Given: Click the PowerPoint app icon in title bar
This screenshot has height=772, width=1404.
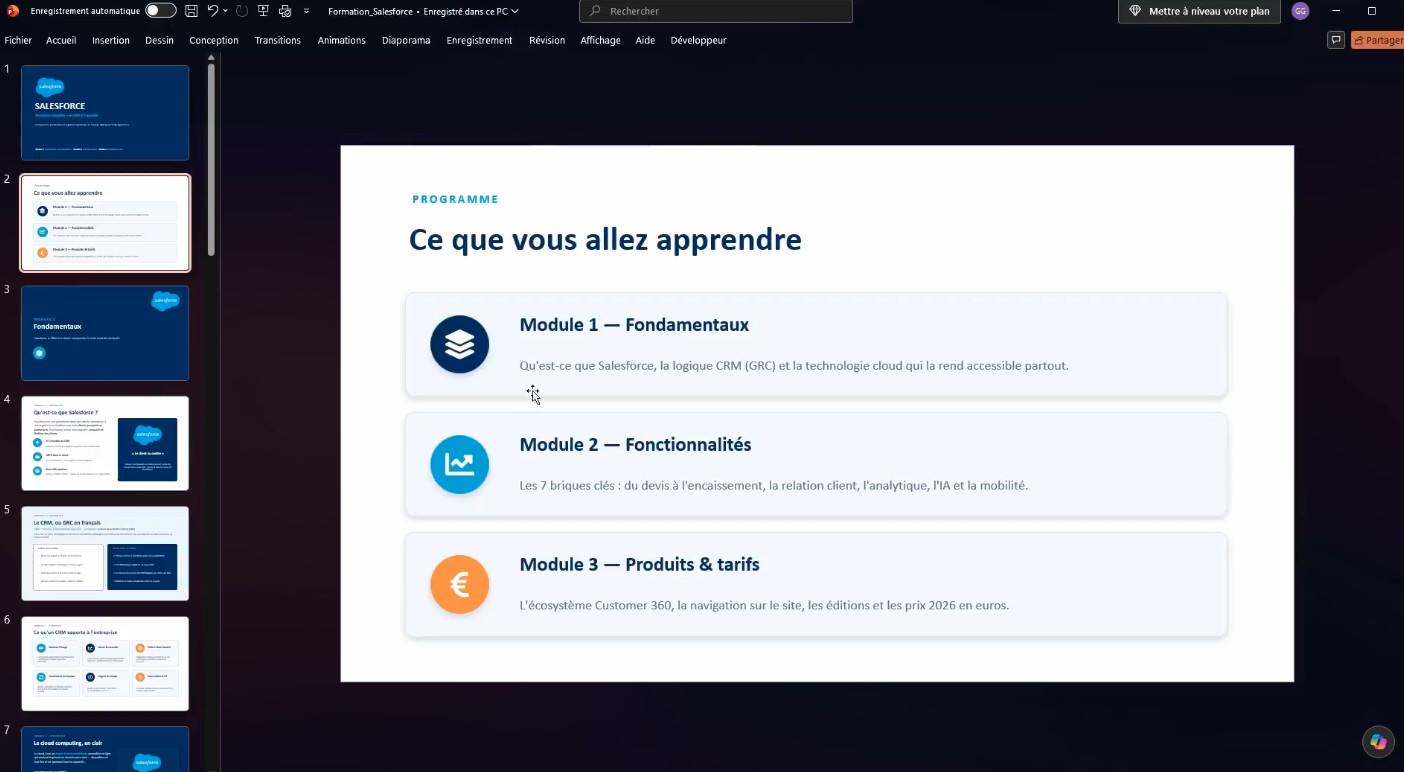Looking at the screenshot, I should tap(13, 11).
